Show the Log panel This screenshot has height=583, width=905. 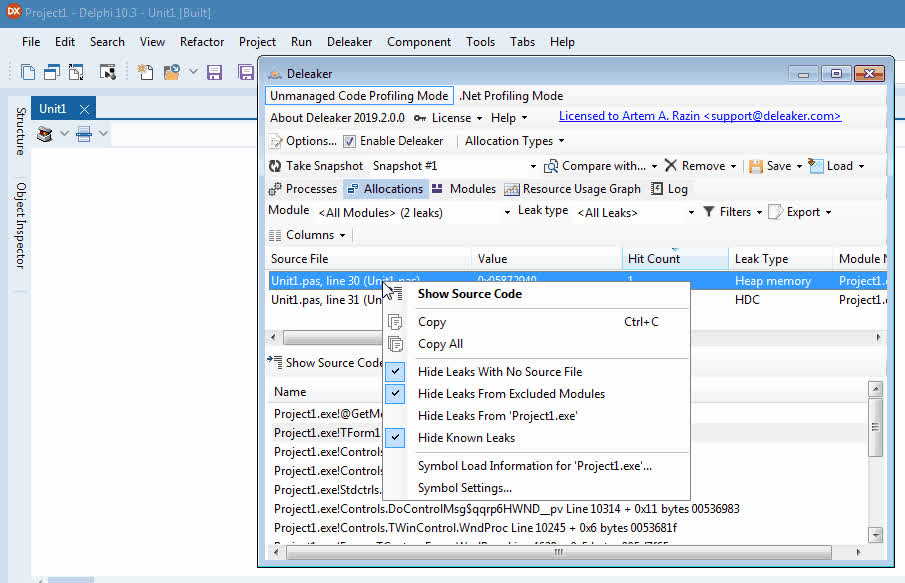click(669, 189)
